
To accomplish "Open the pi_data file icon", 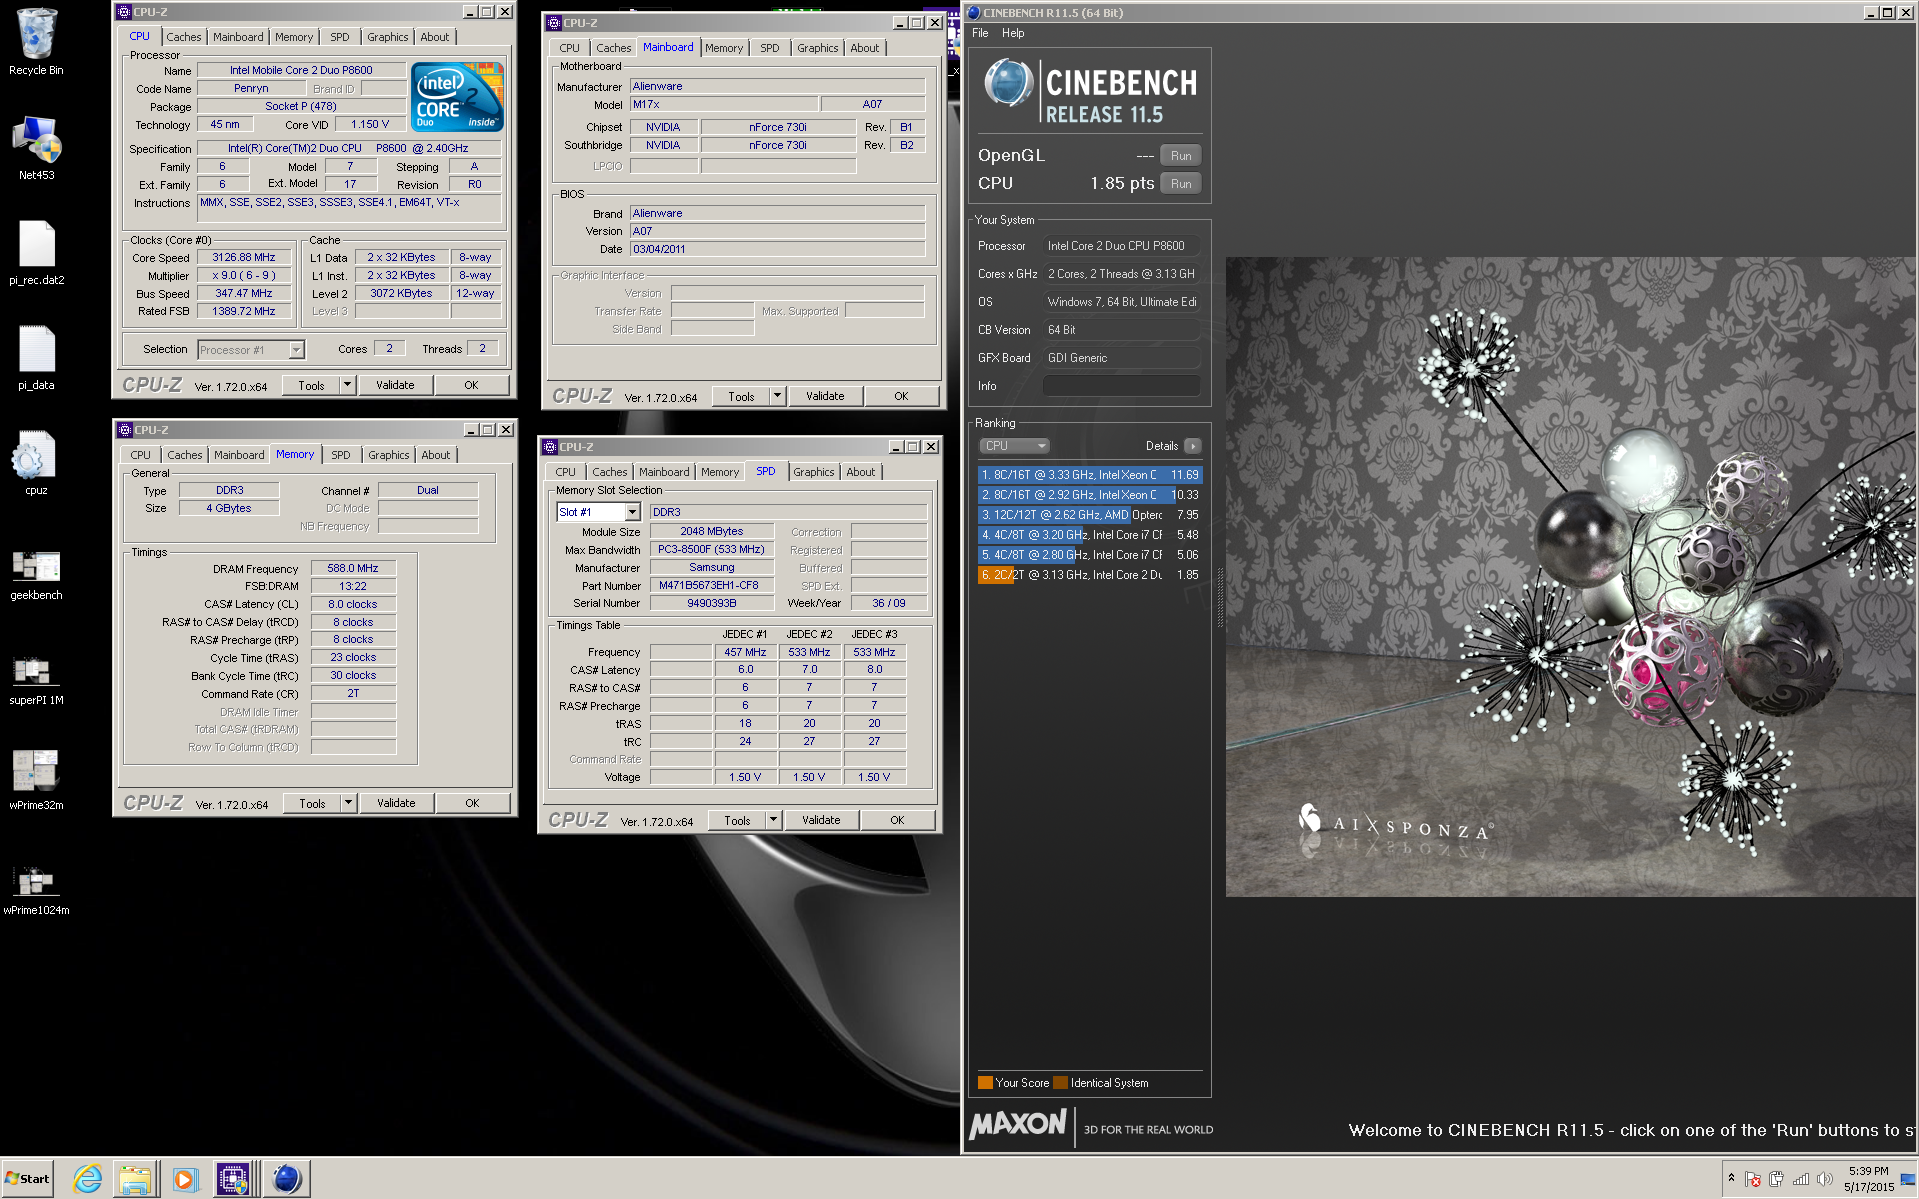I will click(x=36, y=357).
